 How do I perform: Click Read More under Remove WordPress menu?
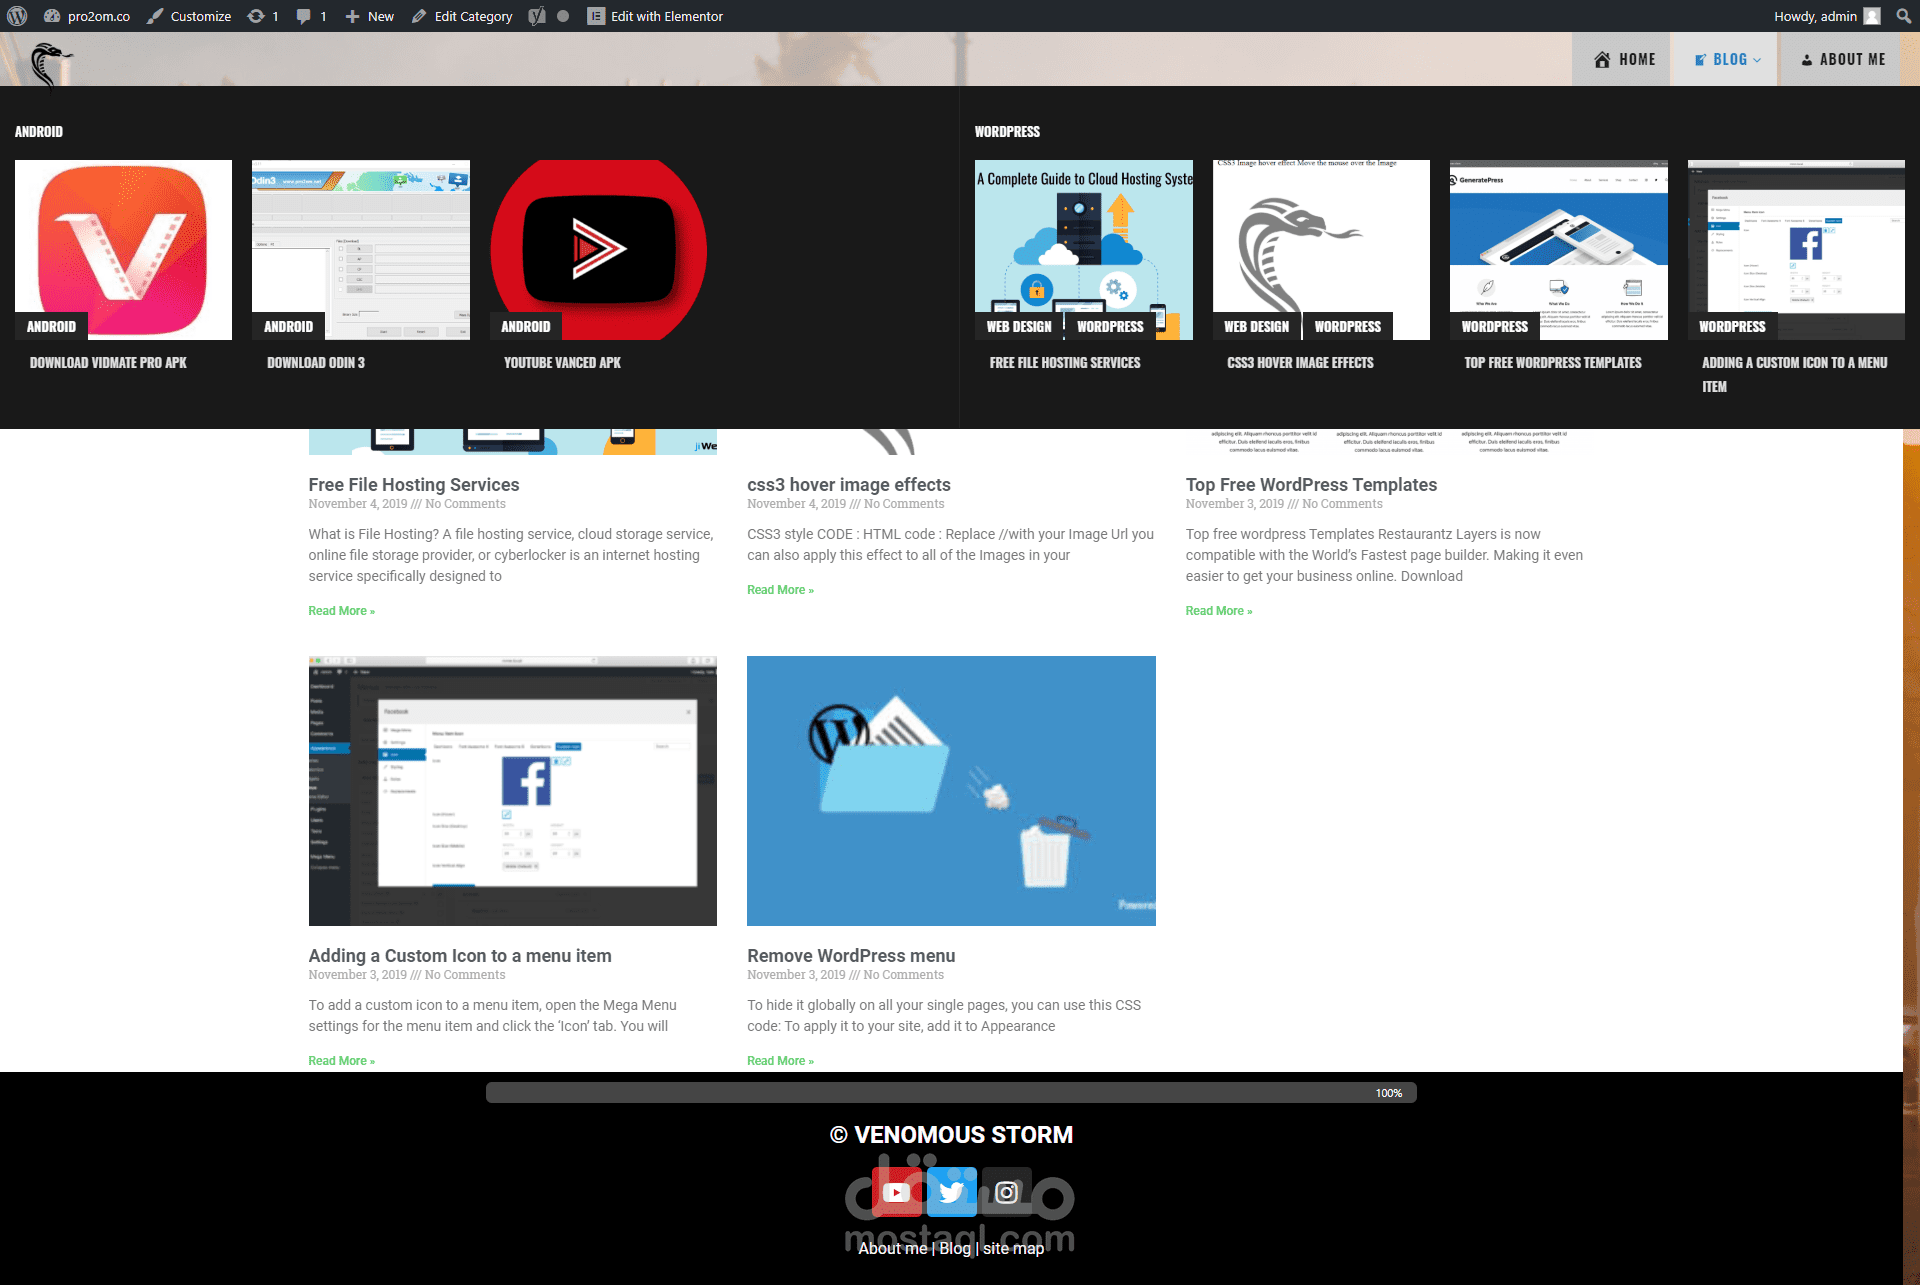(780, 1061)
